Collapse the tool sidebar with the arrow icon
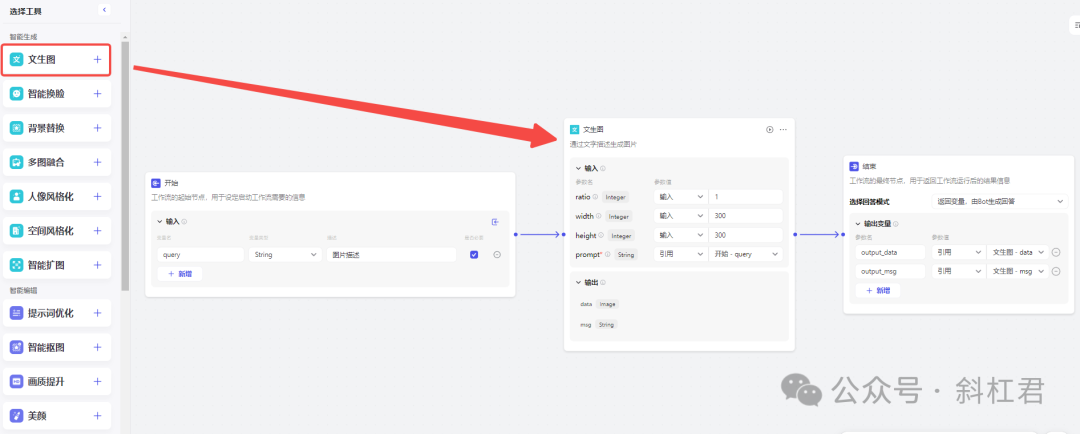 [104, 10]
